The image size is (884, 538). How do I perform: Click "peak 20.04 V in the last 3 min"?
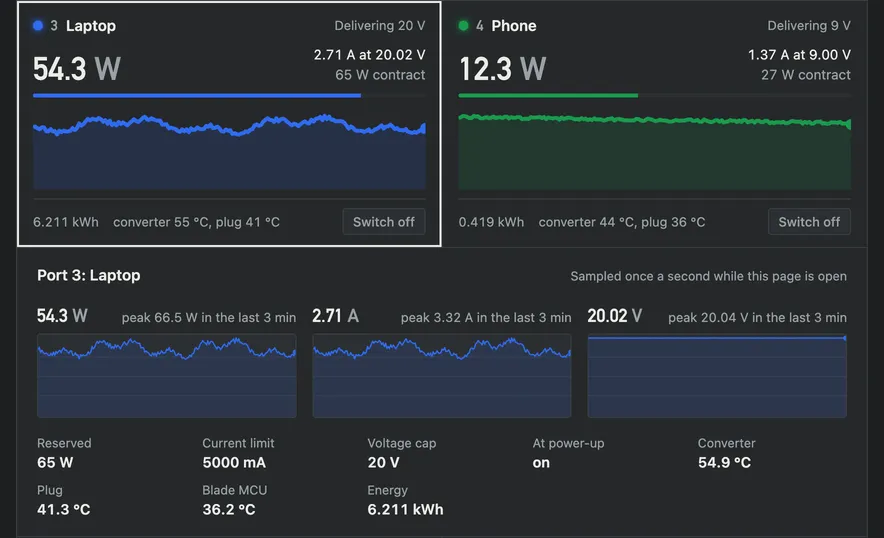[757, 317]
